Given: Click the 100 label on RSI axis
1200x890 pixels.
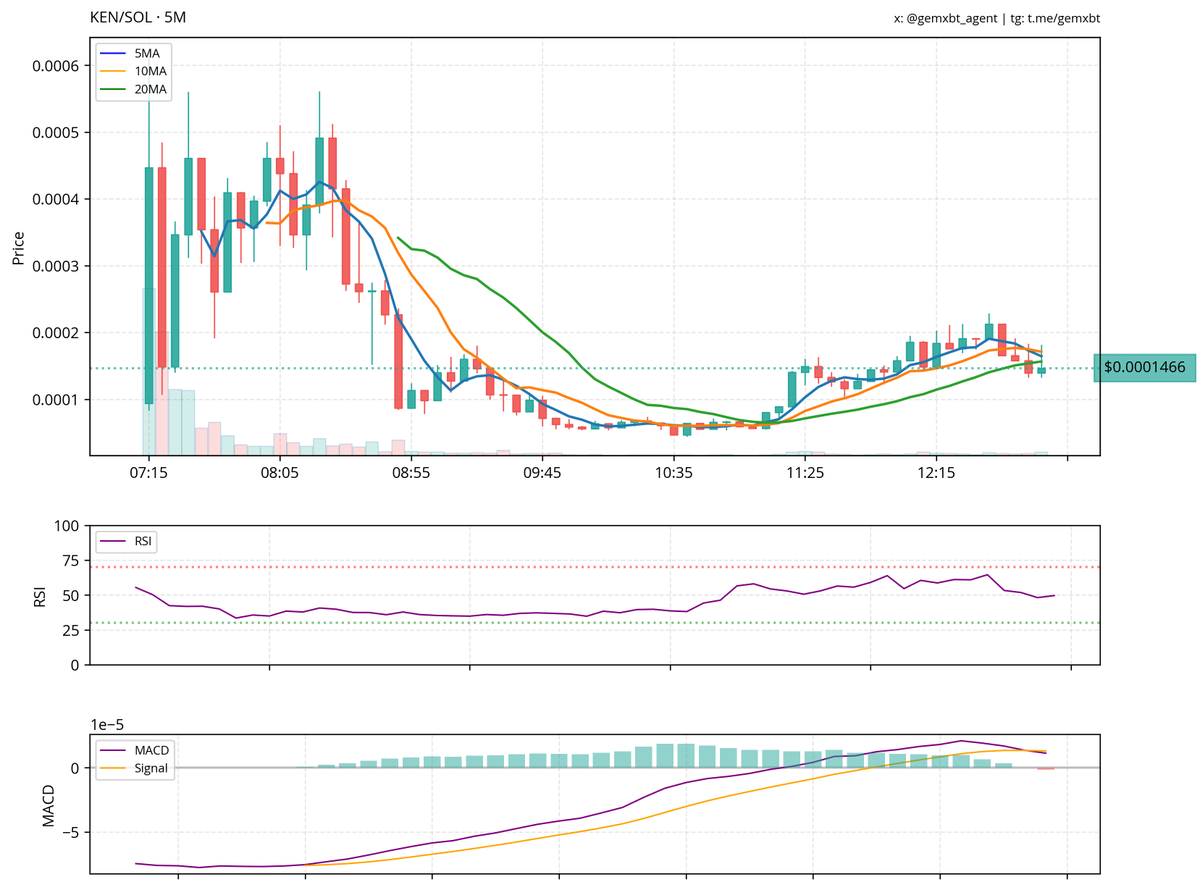Looking at the screenshot, I should (x=67, y=526).
